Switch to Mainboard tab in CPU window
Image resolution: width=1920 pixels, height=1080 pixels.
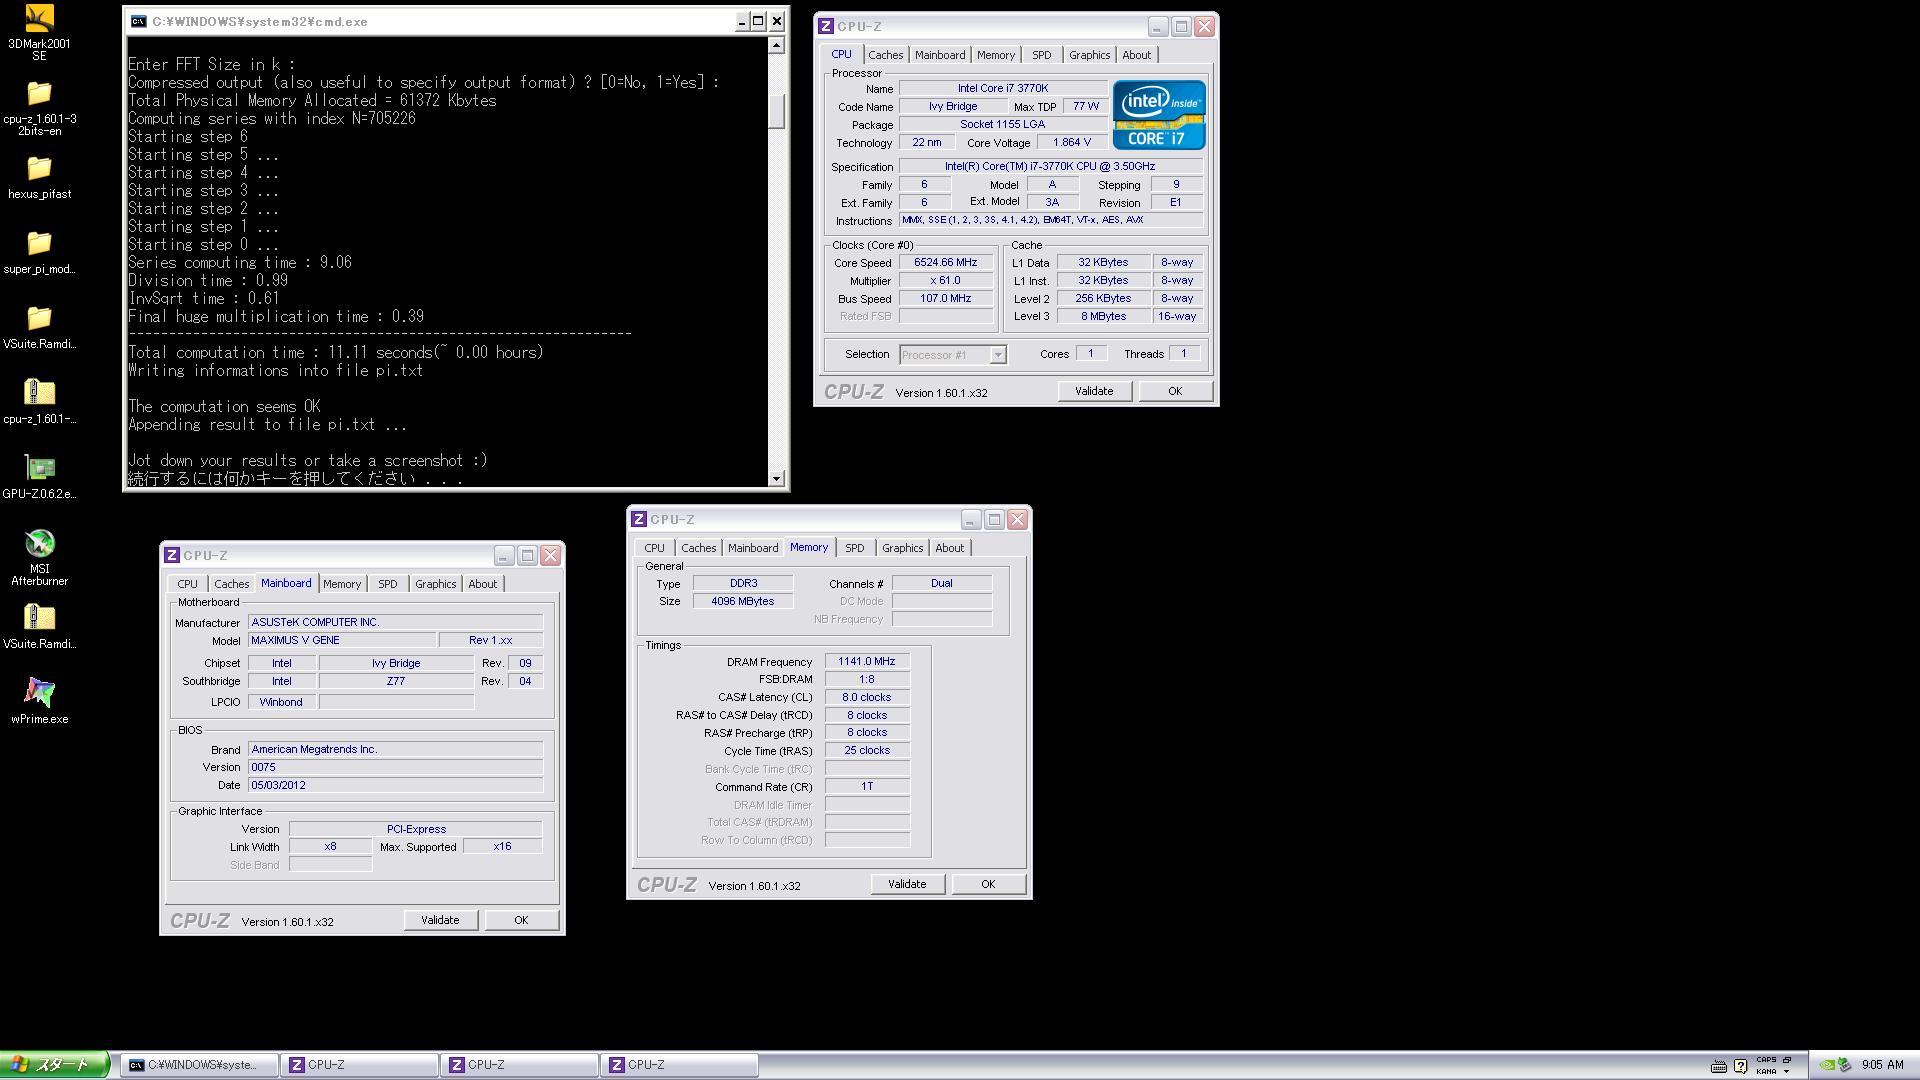click(940, 55)
